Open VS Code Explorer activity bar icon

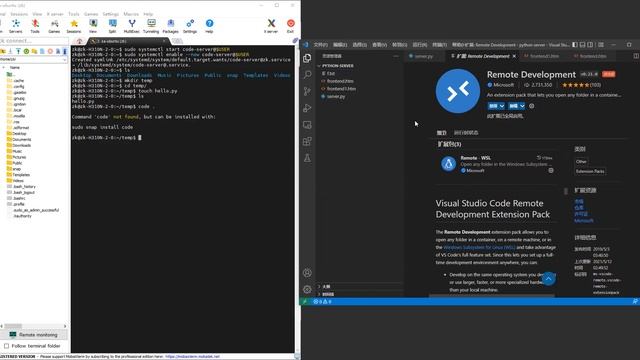307,58
